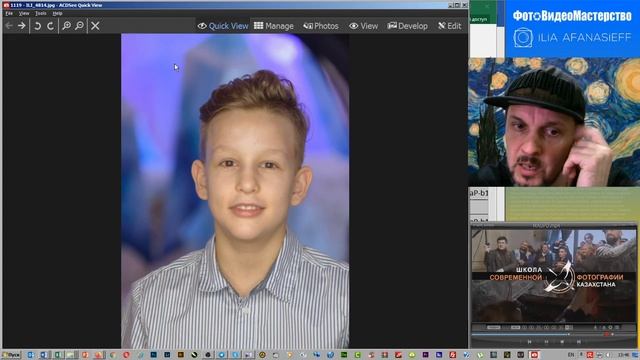Pause the video in the media player

pos(547,342)
